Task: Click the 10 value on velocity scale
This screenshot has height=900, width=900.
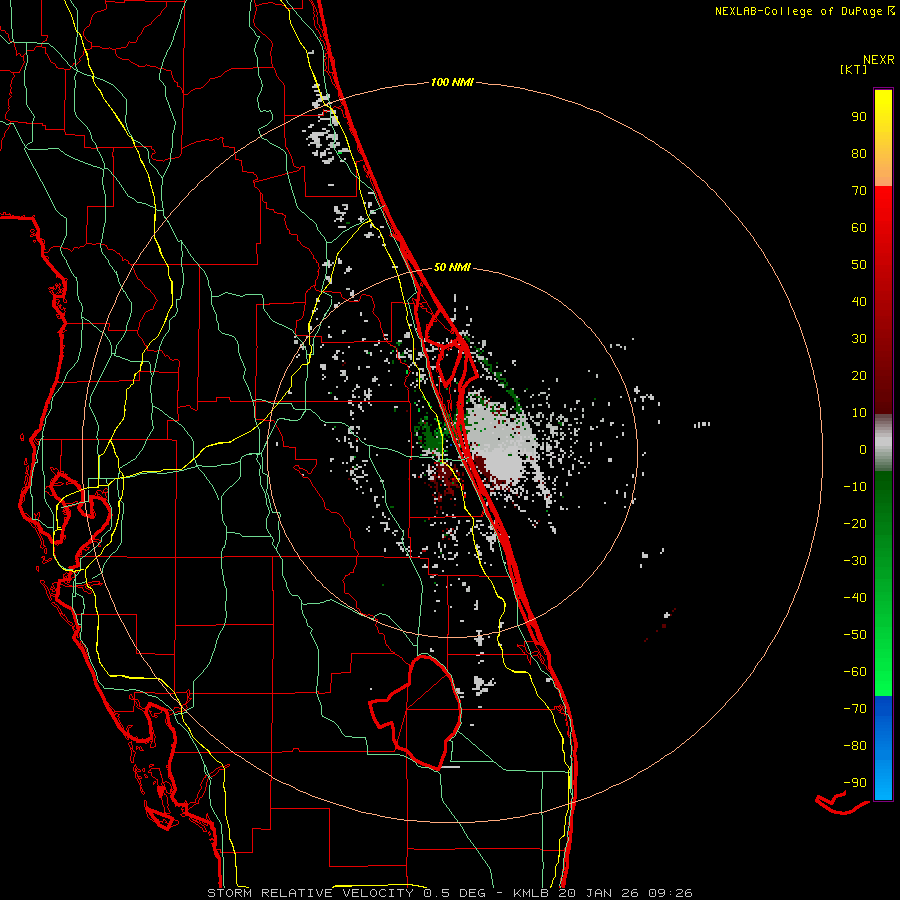Action: point(859,412)
